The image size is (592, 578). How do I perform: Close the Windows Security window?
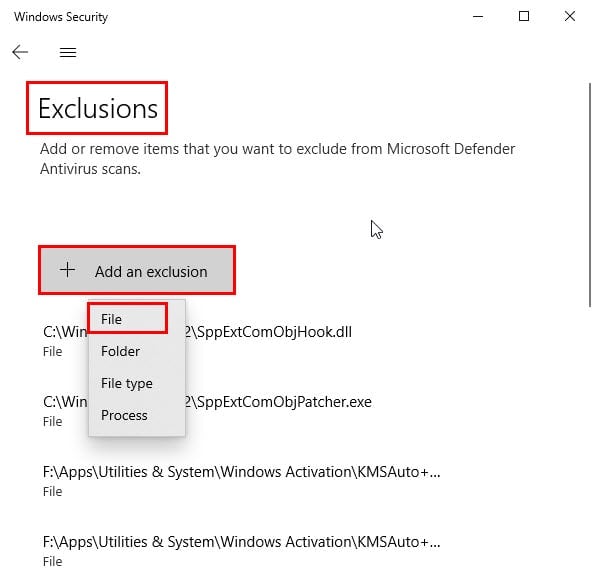click(x=570, y=16)
